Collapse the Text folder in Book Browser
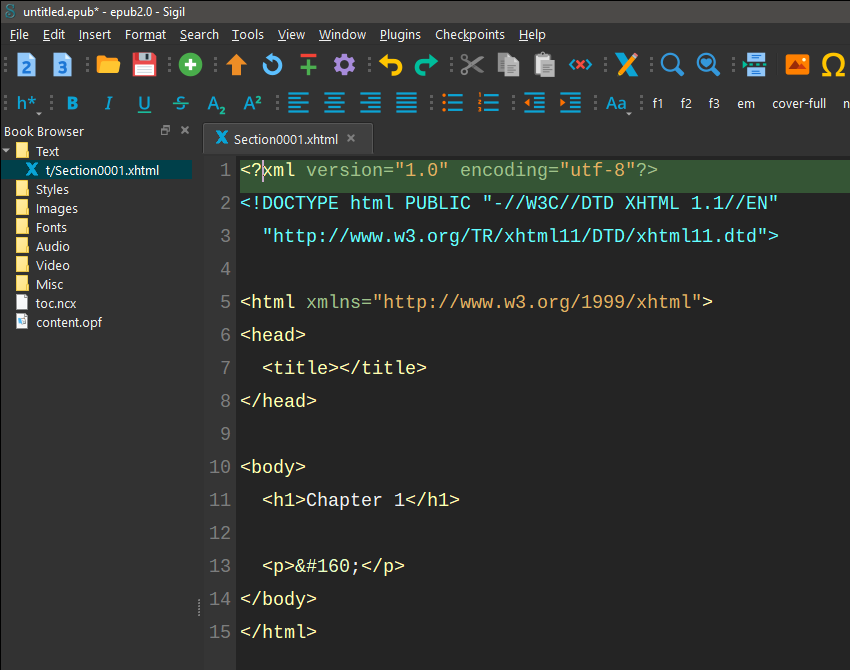The width and height of the screenshot is (850, 670). pos(8,151)
